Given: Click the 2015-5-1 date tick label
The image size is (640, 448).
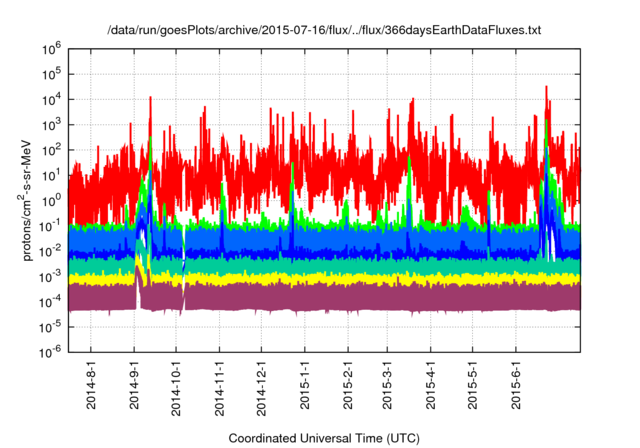Looking at the screenshot, I should (473, 385).
